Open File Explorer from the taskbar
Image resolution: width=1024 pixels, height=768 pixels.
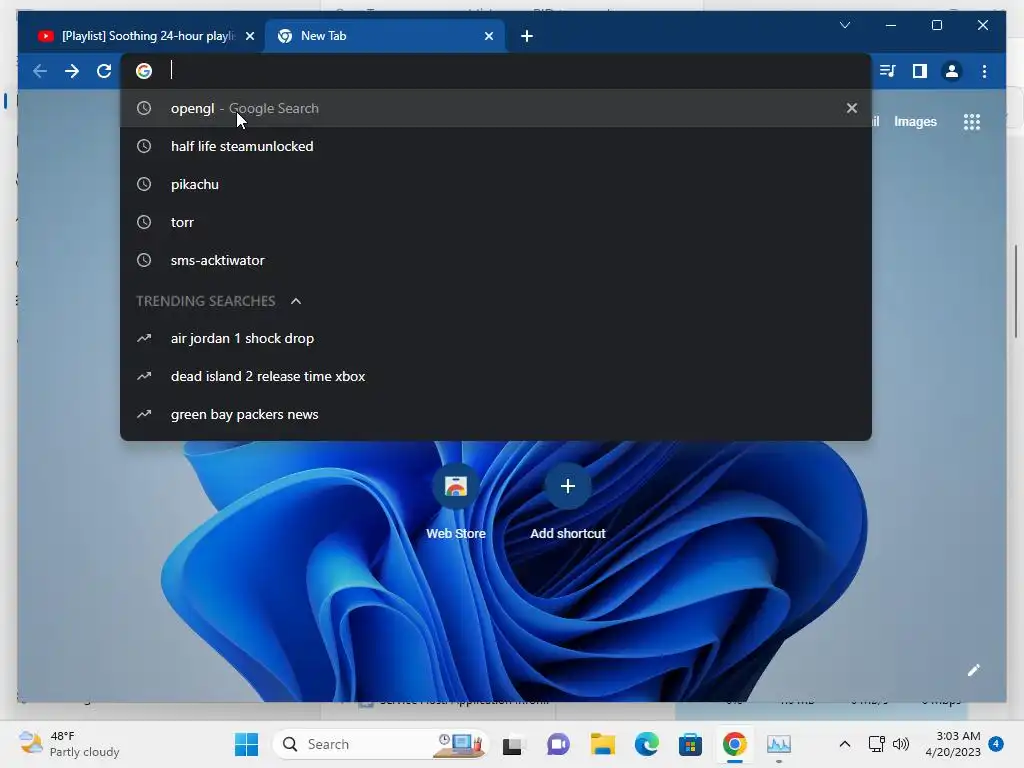602,744
